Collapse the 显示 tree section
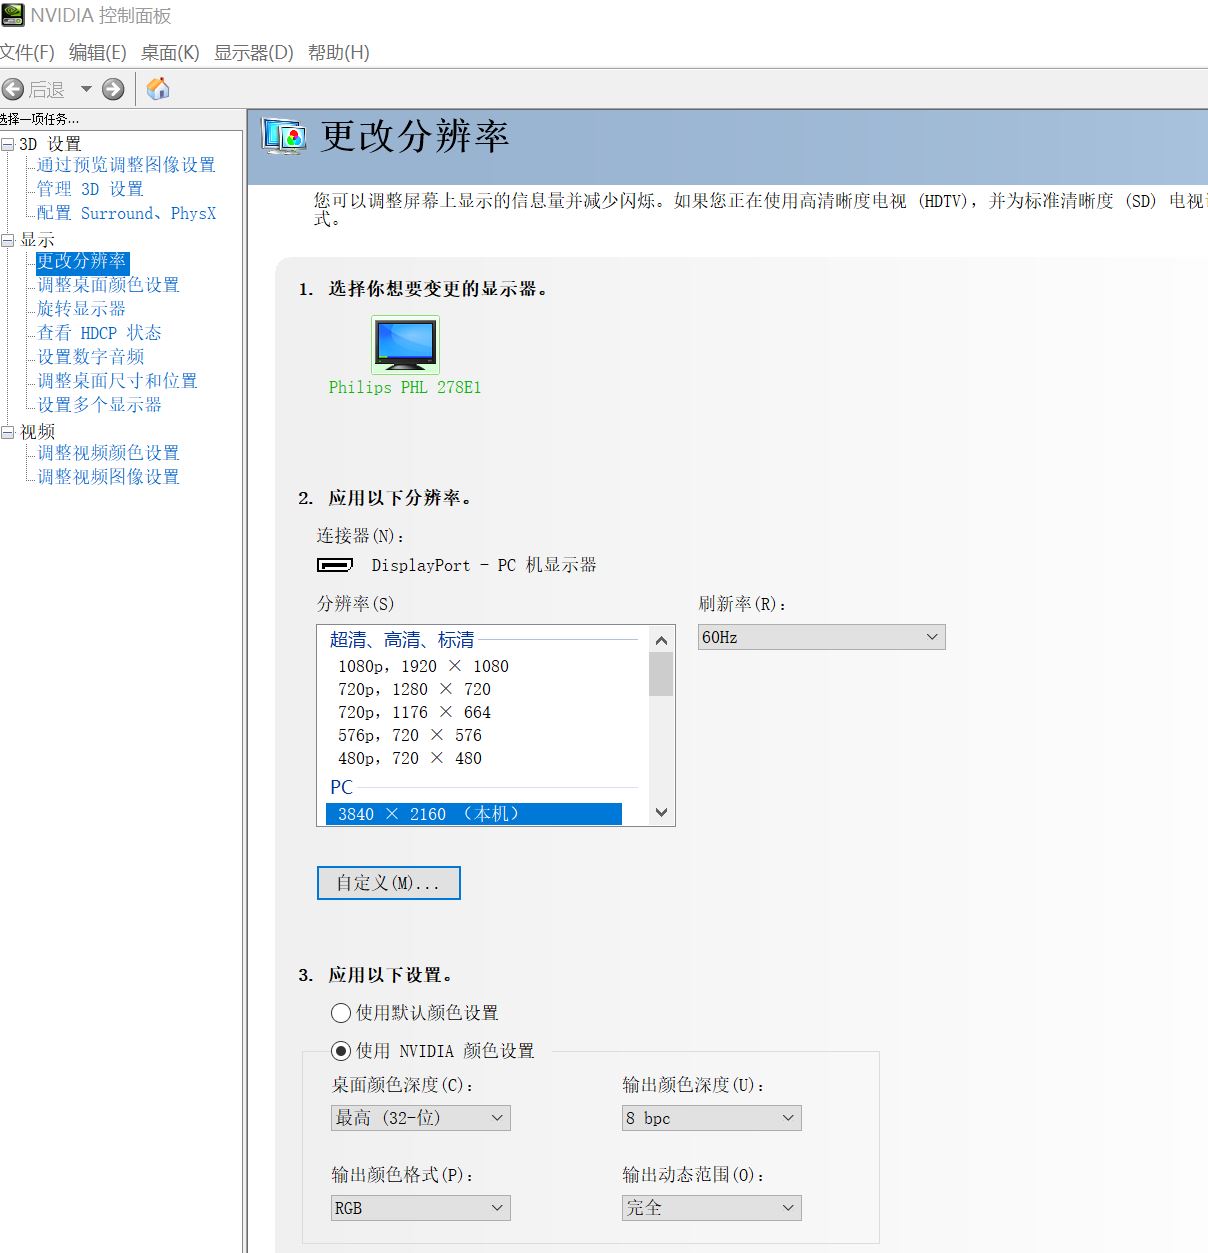 (8, 238)
